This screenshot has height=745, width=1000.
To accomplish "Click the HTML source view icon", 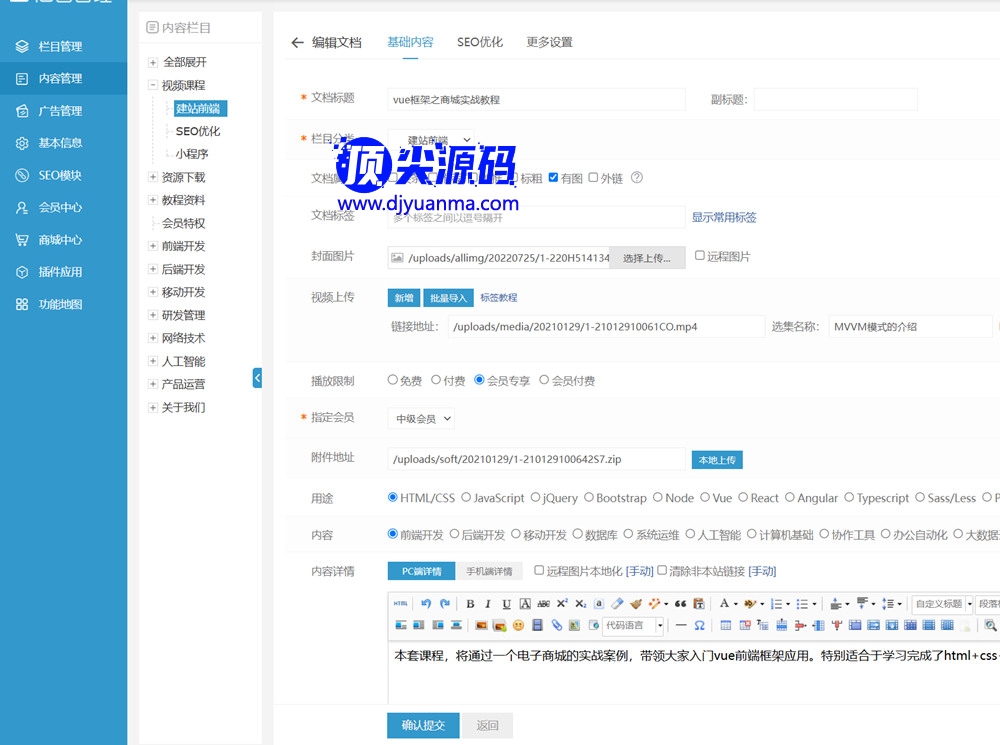I will (x=400, y=604).
